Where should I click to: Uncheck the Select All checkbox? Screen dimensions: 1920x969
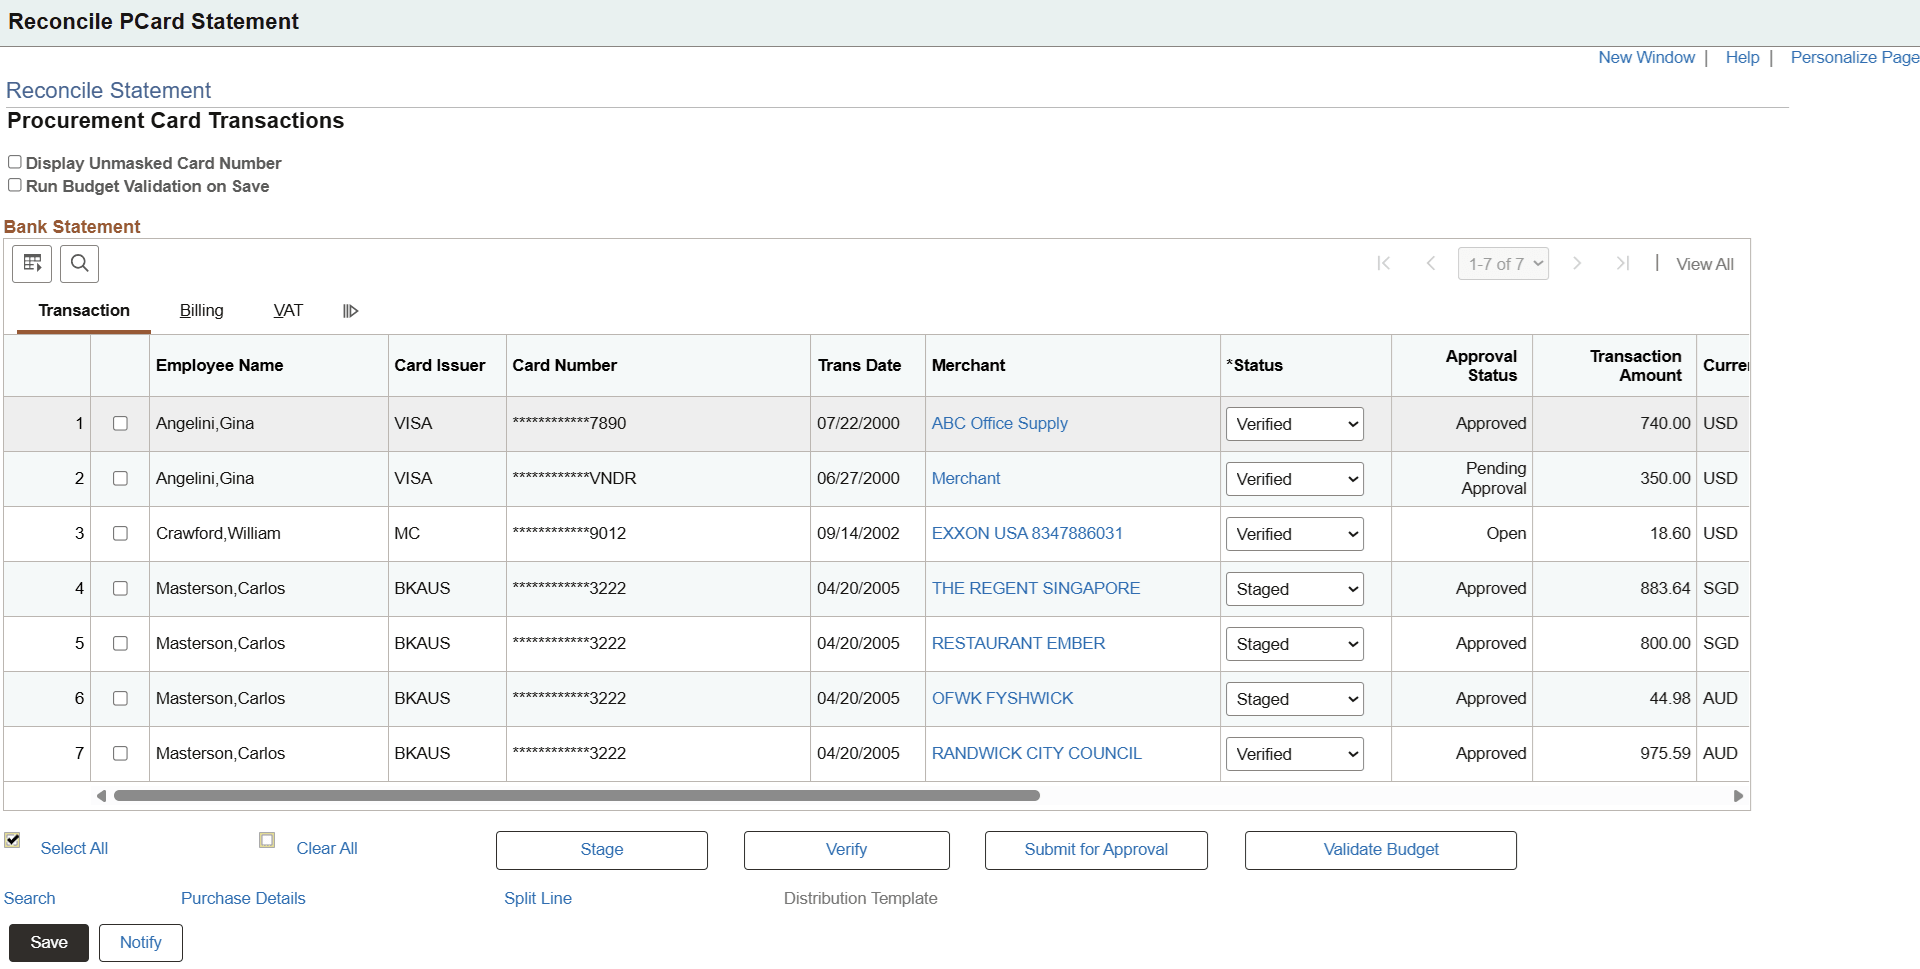pos(12,840)
